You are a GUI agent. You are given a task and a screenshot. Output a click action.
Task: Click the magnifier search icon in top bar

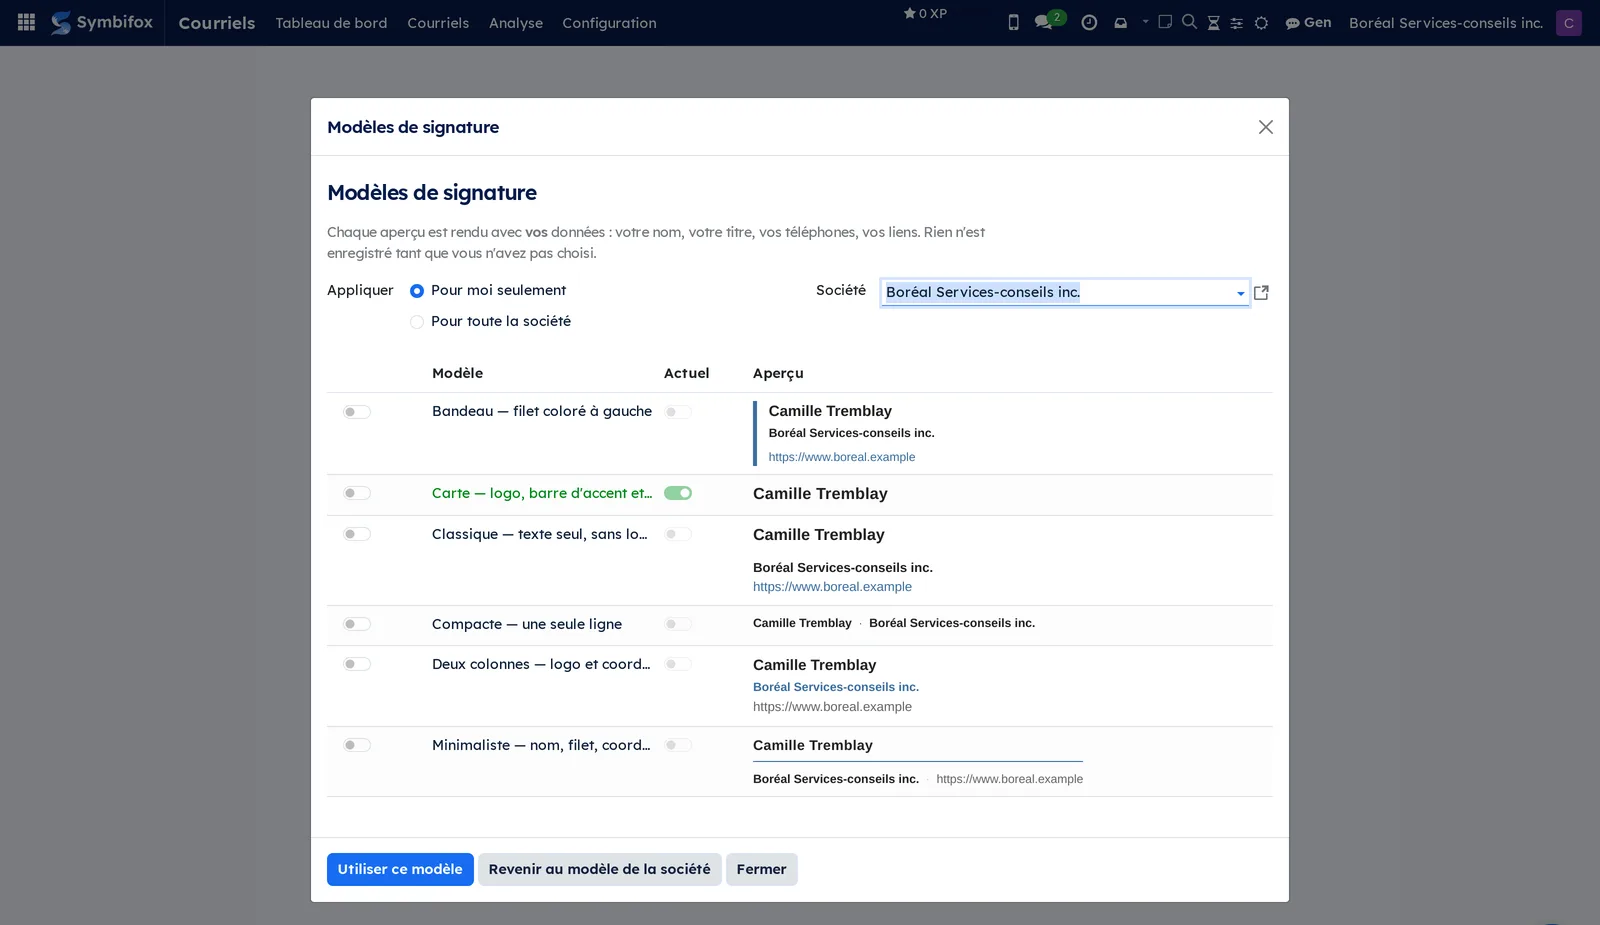[x=1189, y=22]
